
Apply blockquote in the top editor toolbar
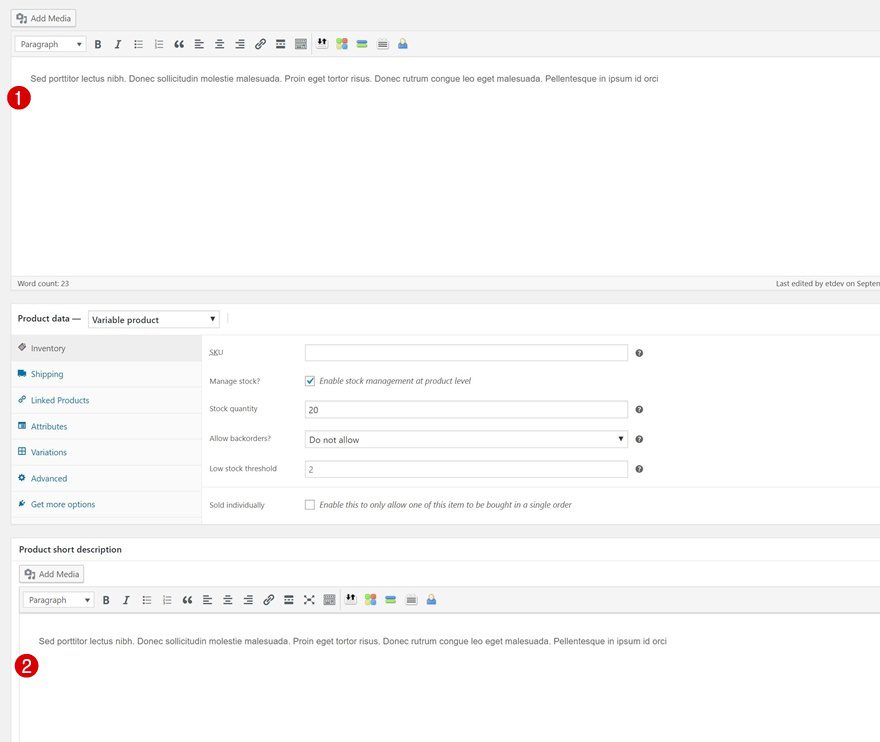[x=179, y=44]
